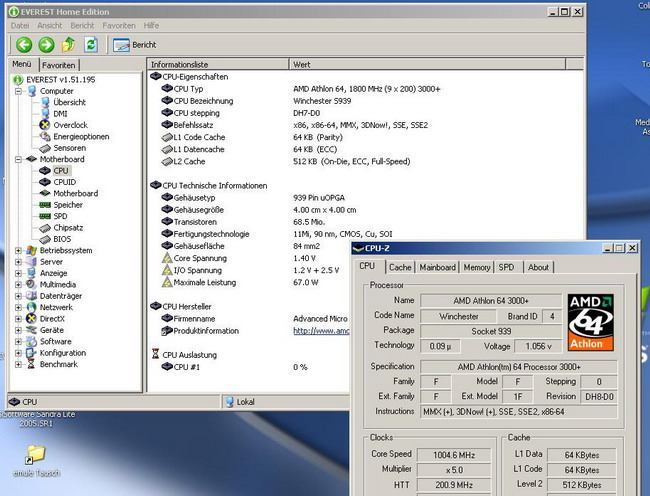Open the http://www.amd product link

pyautogui.click(x=321, y=331)
